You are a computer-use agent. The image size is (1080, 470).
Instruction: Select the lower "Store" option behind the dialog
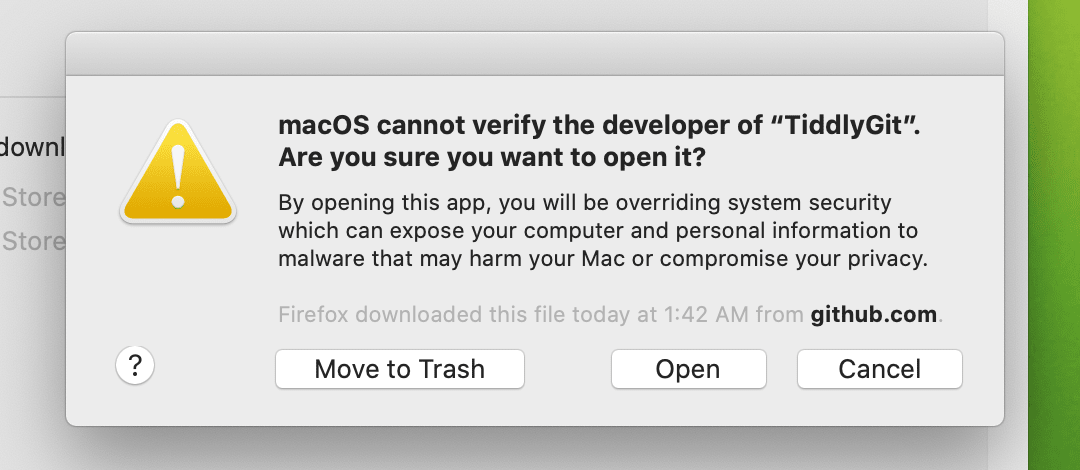click(34, 241)
